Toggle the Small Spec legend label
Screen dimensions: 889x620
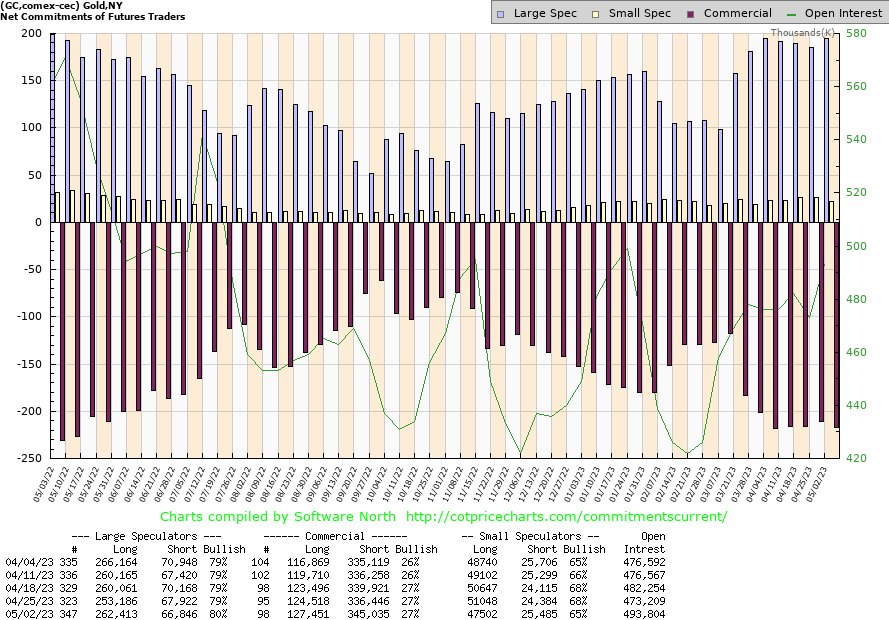[638, 13]
